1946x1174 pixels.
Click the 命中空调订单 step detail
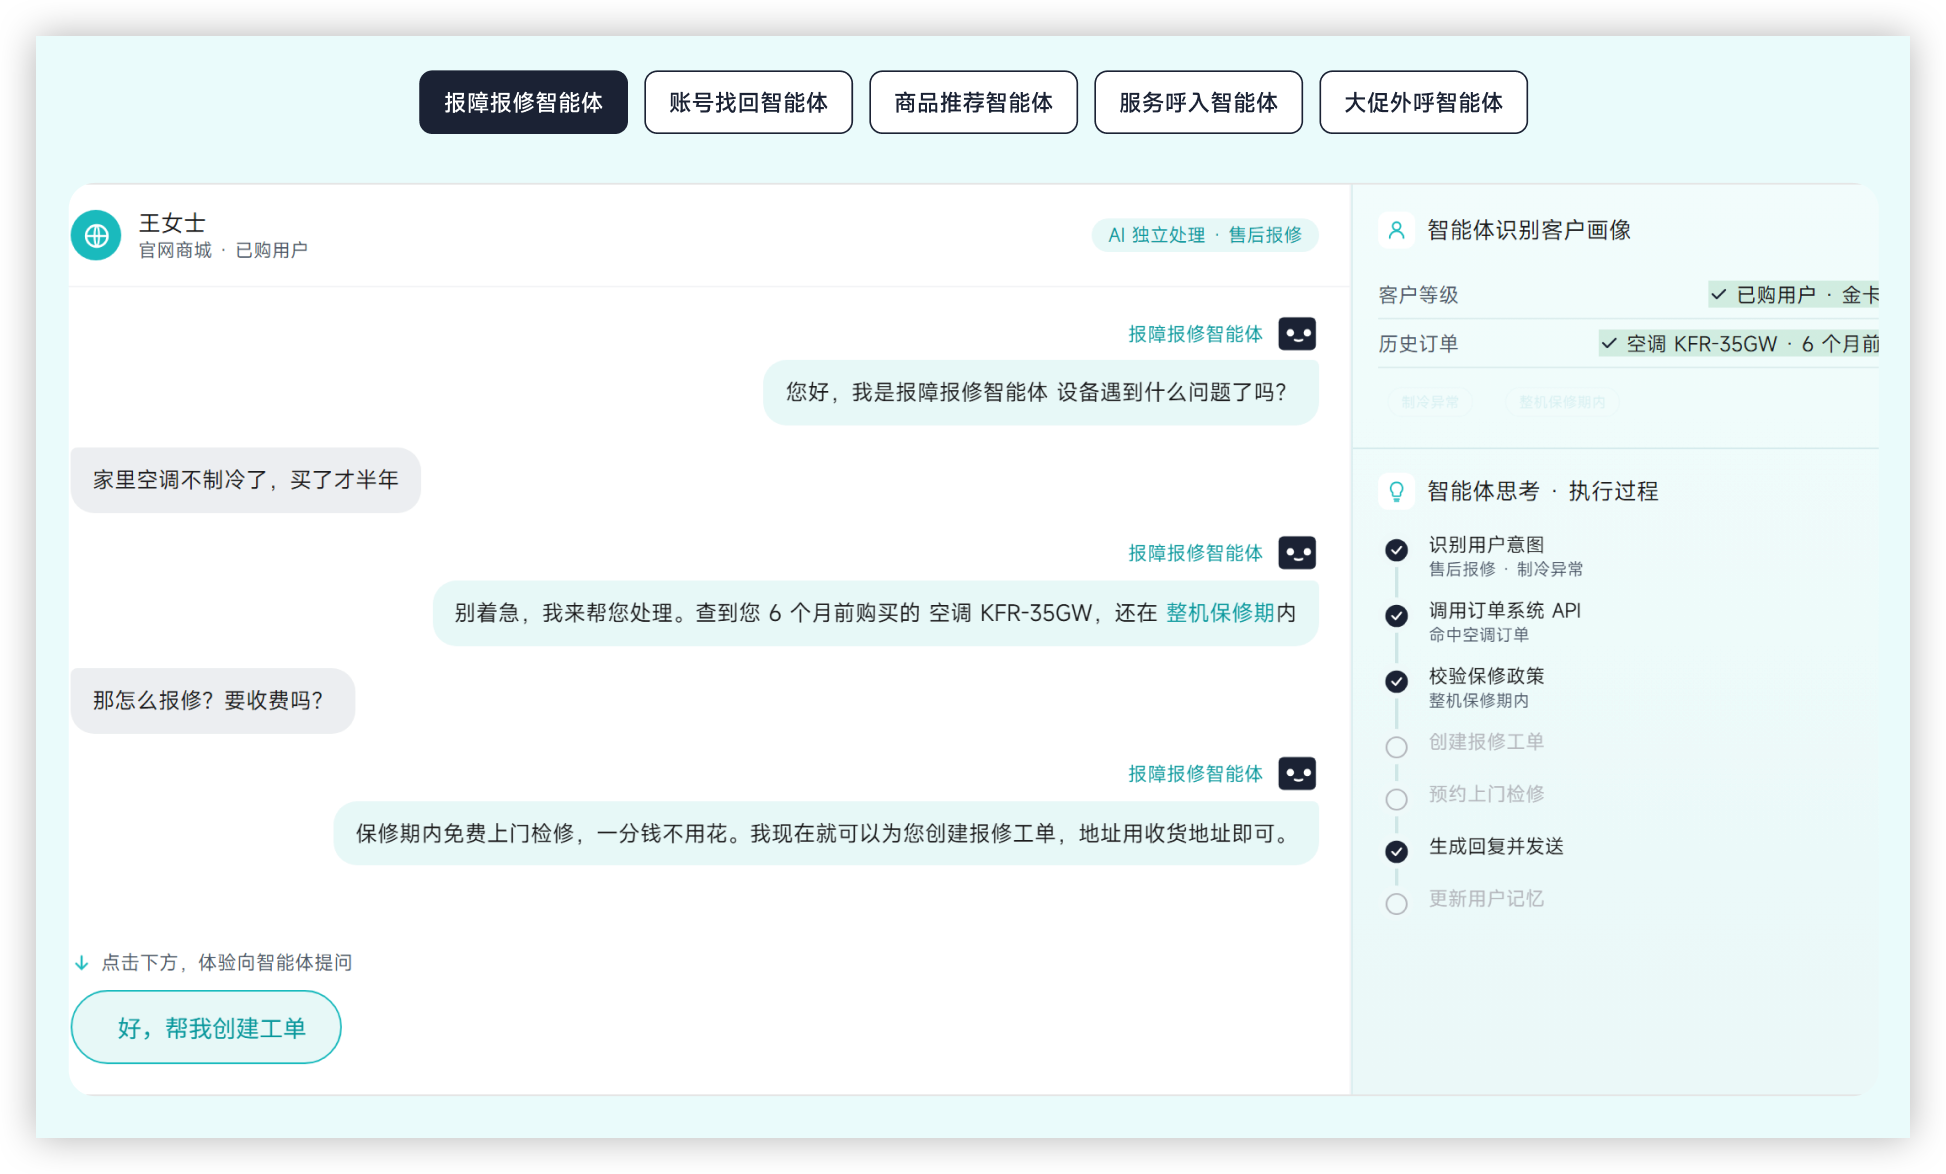click(x=1479, y=635)
